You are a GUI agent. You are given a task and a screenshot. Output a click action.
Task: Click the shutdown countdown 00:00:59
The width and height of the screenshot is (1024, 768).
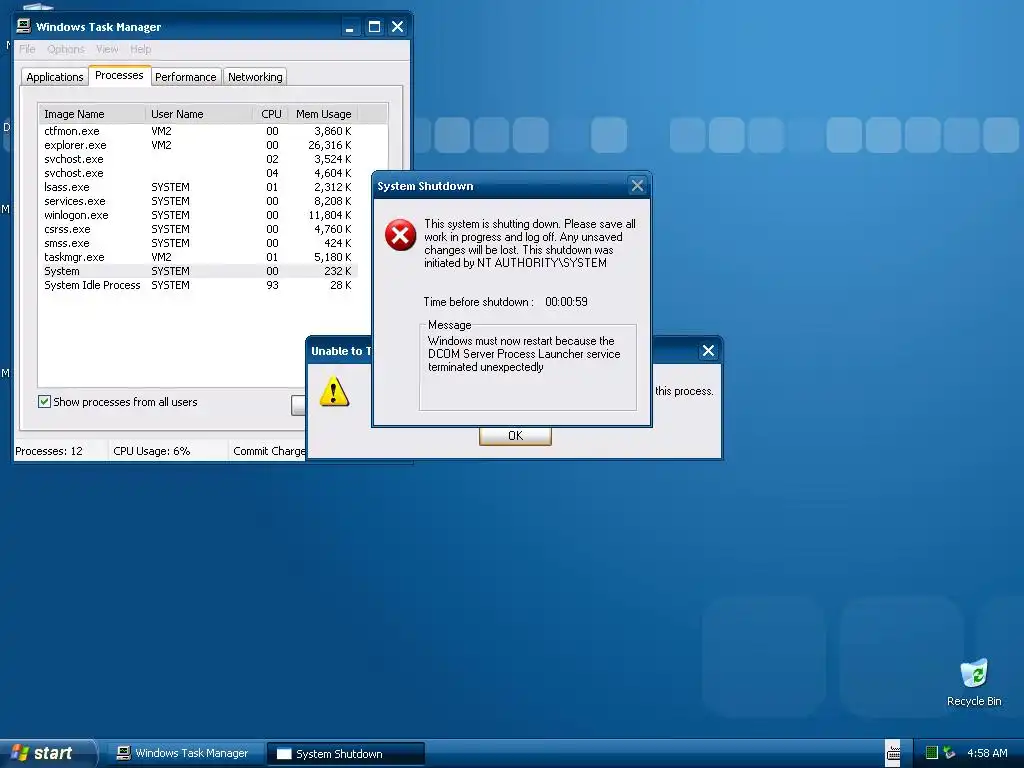[566, 302]
